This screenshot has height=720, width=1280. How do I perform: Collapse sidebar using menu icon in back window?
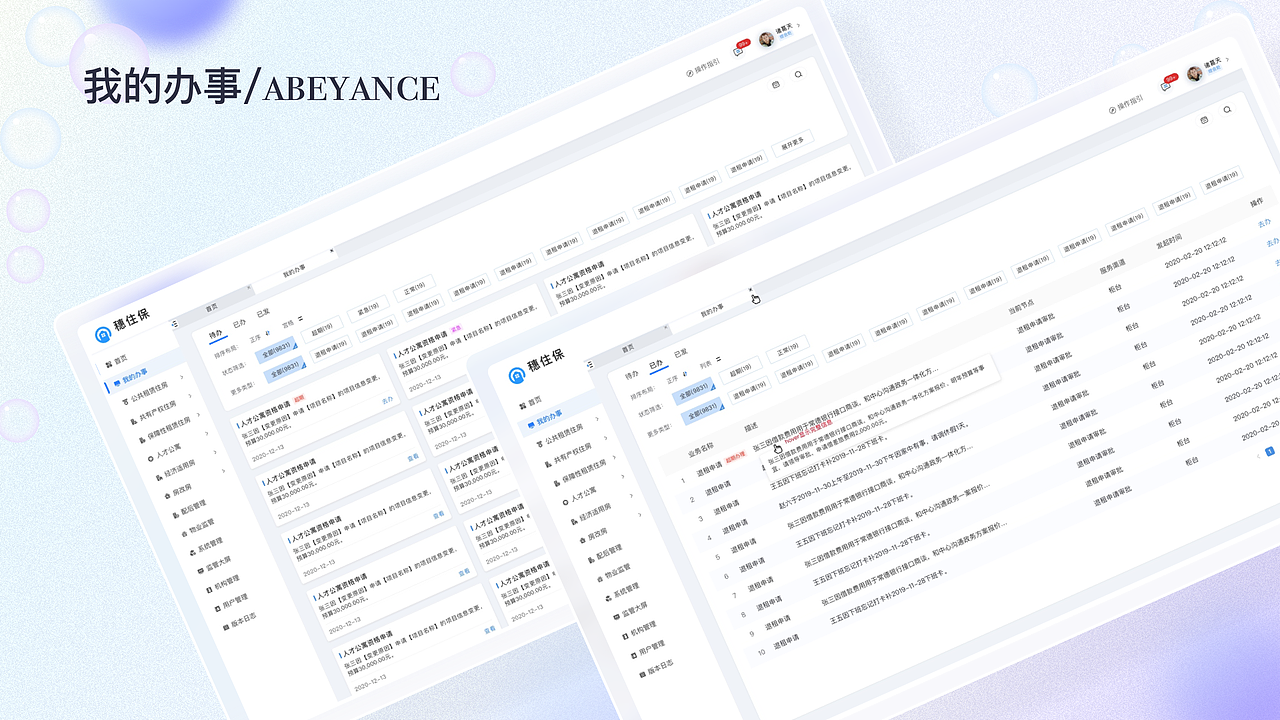174,324
